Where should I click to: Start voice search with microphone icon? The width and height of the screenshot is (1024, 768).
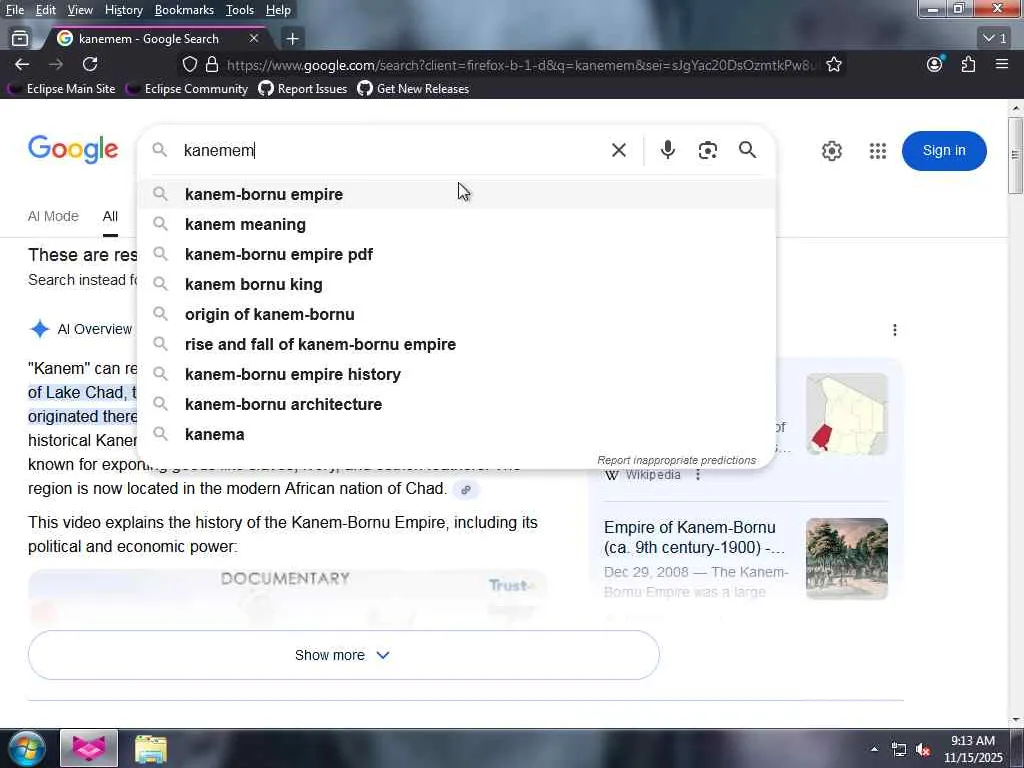[x=667, y=150]
